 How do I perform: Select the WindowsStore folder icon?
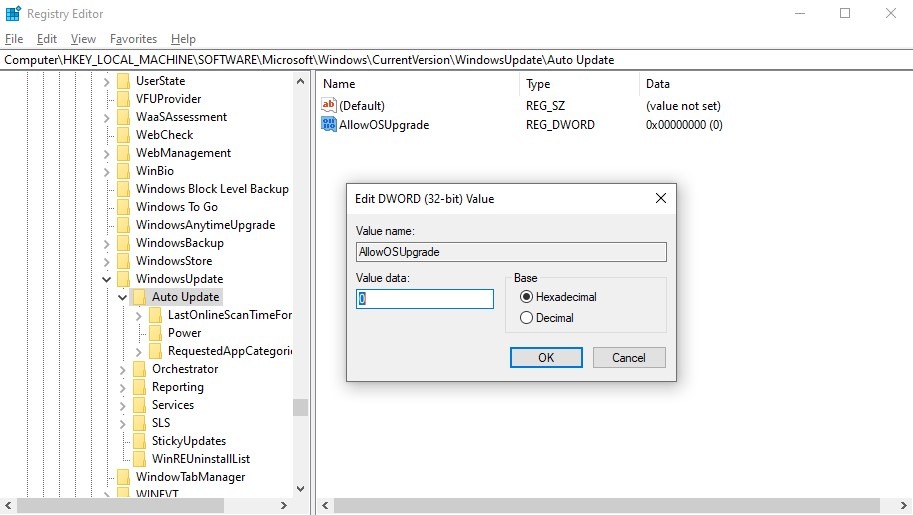point(123,261)
